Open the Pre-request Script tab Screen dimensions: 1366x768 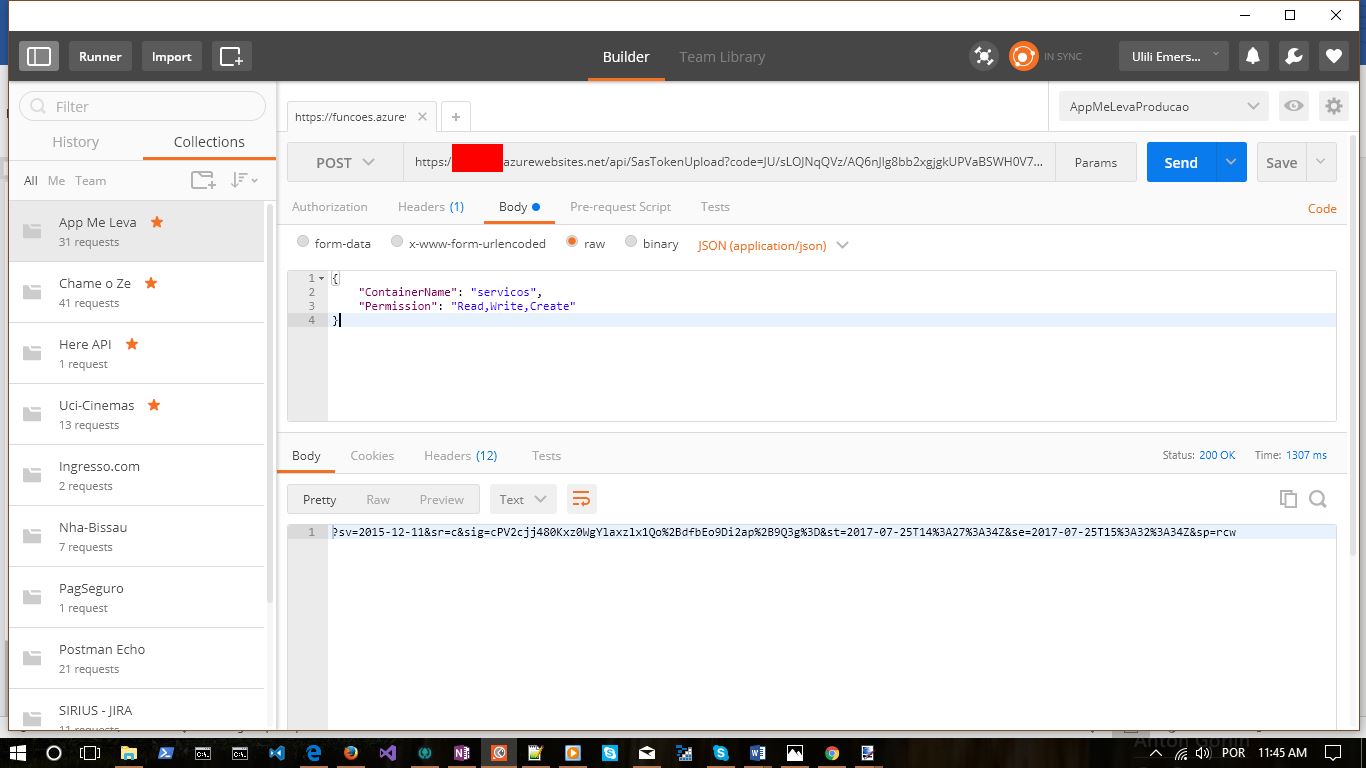pyautogui.click(x=620, y=207)
